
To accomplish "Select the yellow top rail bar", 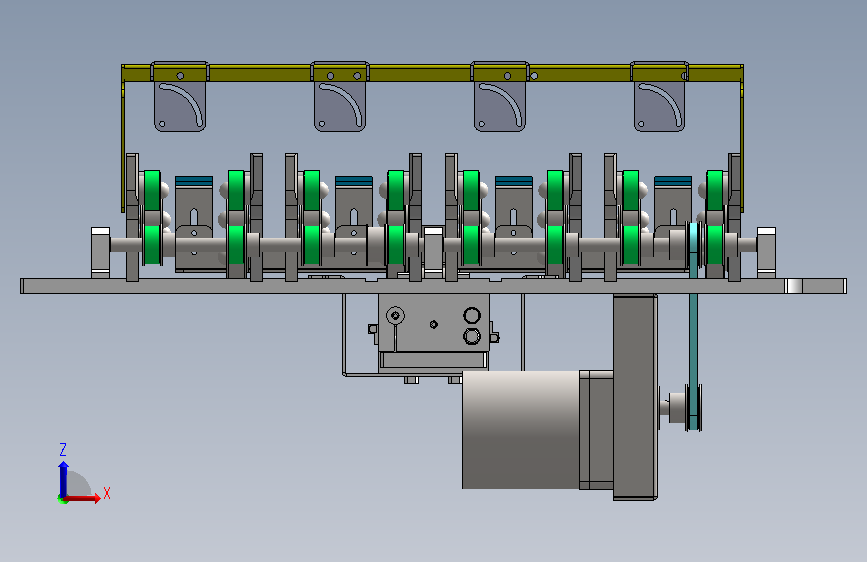I will click(x=432, y=73).
